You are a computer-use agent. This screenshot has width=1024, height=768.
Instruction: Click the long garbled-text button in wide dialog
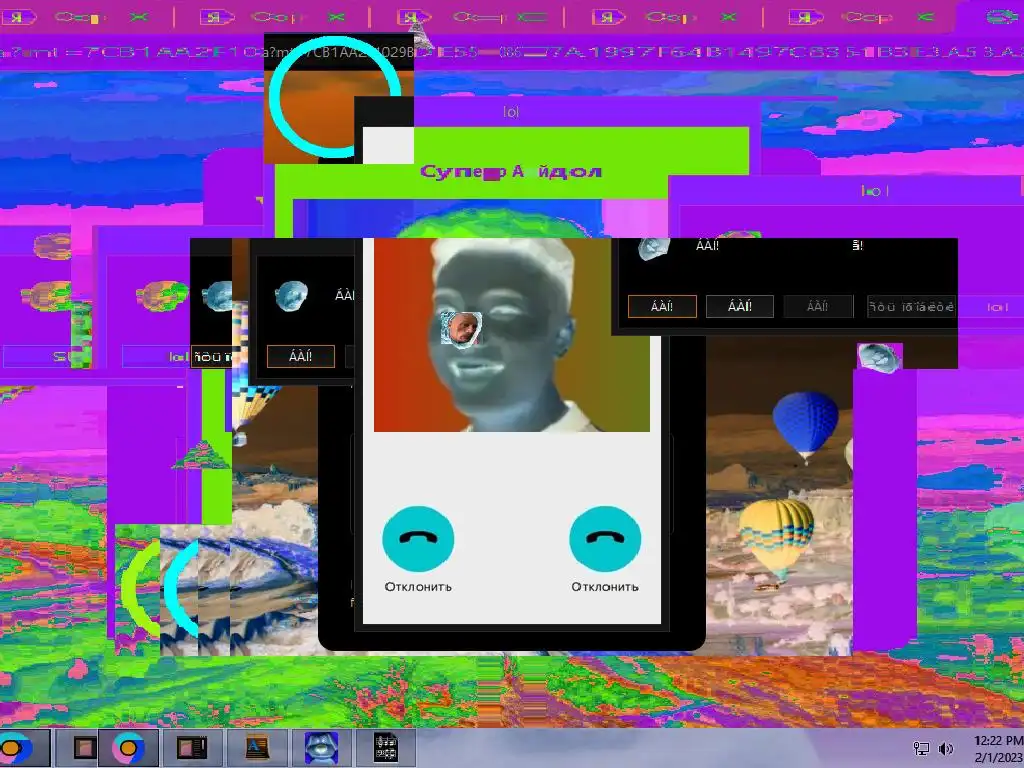click(912, 306)
